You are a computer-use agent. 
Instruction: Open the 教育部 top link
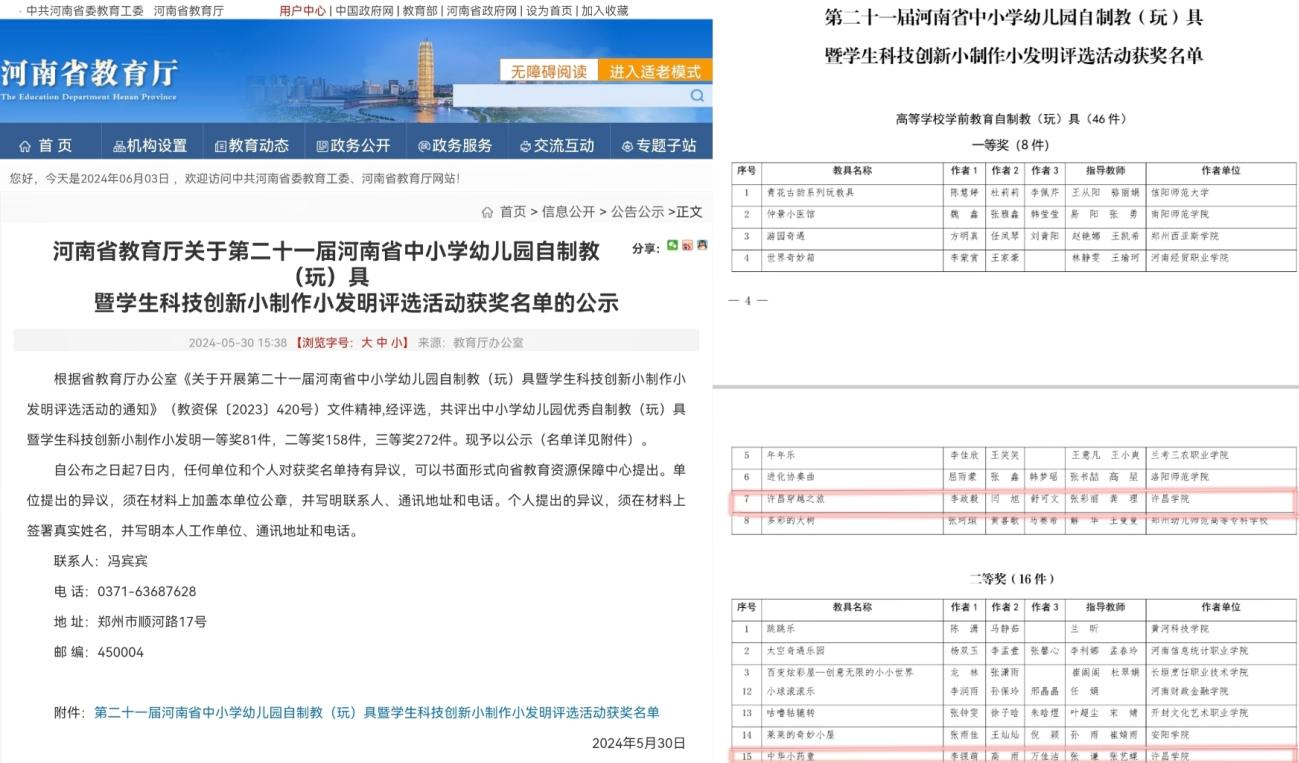419,10
